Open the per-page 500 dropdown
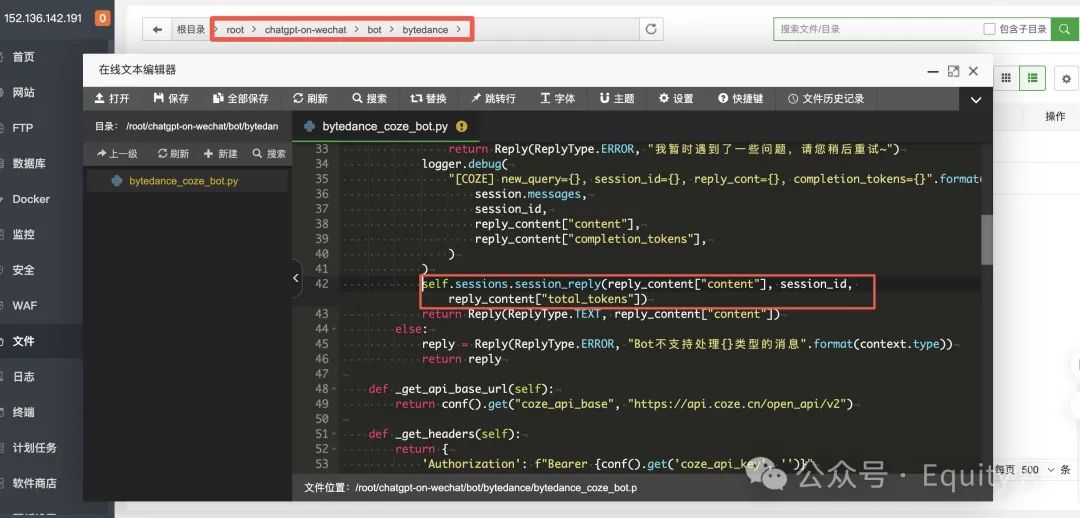Screen dimensions: 1080x518 1039,470
